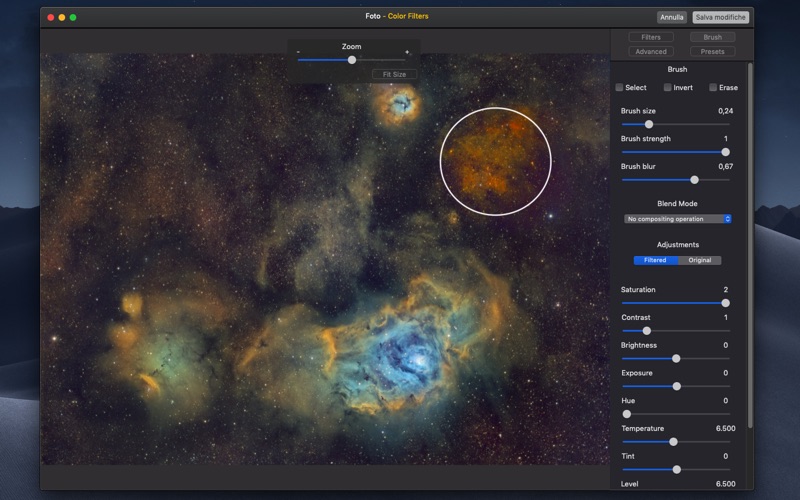Click the Temperature value 6.500
This screenshot has width=800, height=500.
pyautogui.click(x=726, y=429)
